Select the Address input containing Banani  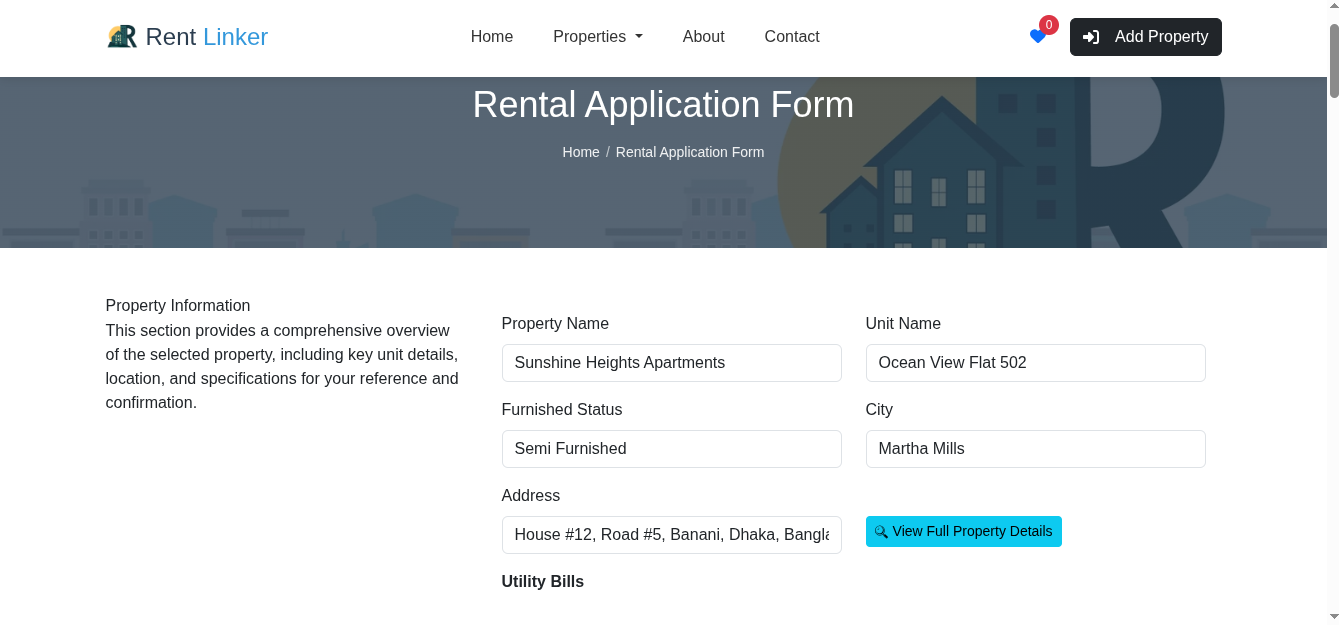(x=671, y=534)
